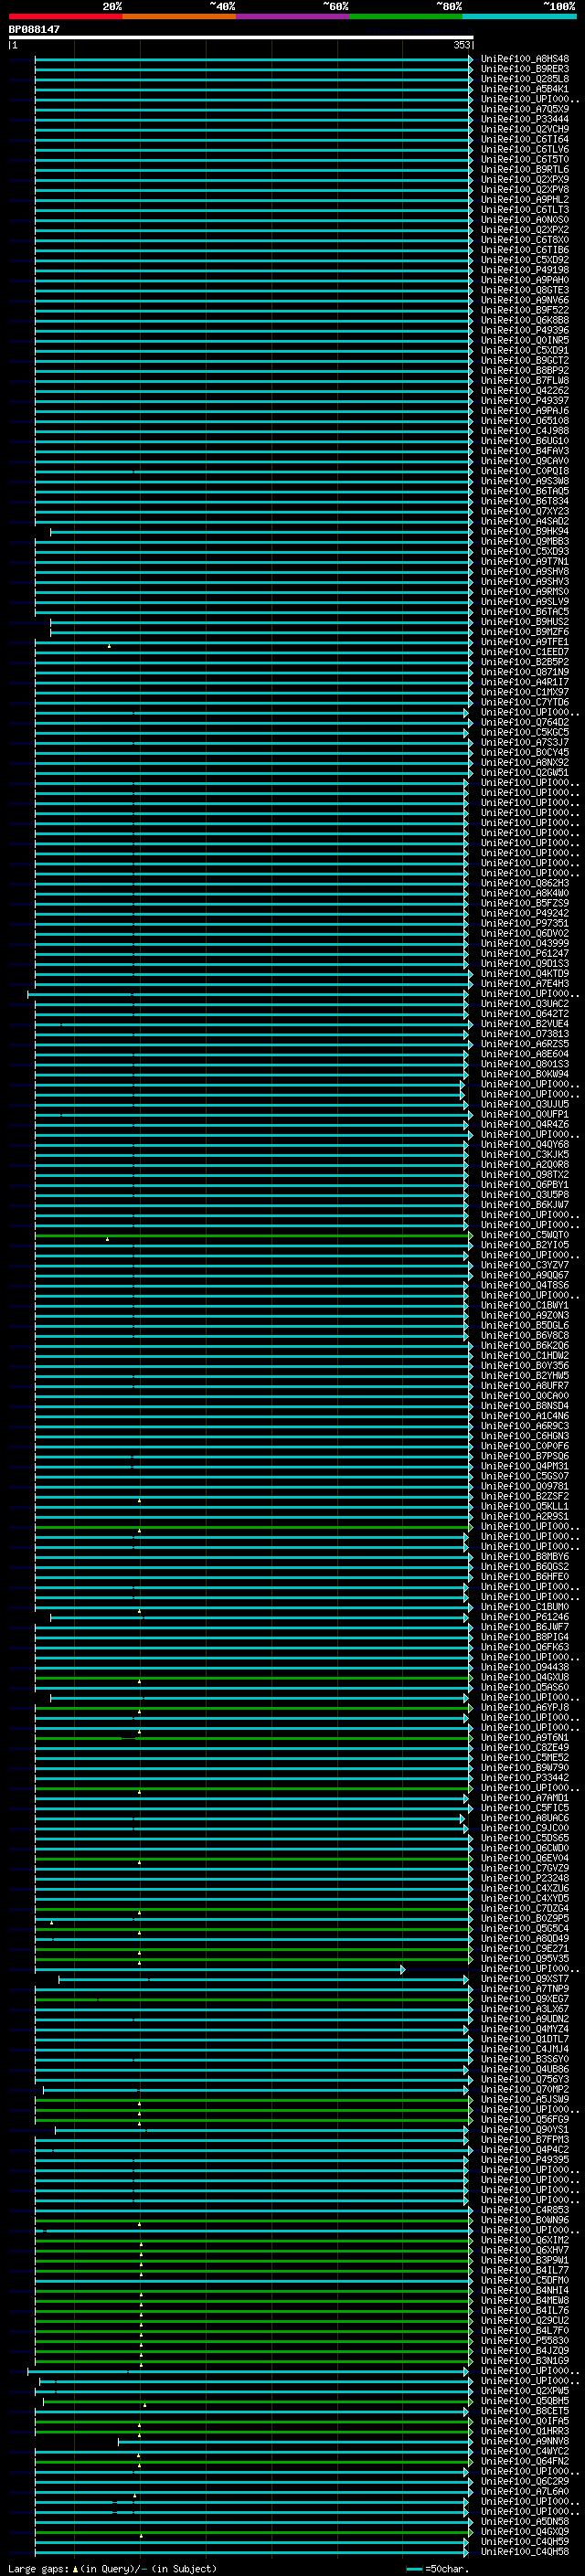
Task: Click label UniRef100_A9PHL2
Action: (525, 200)
